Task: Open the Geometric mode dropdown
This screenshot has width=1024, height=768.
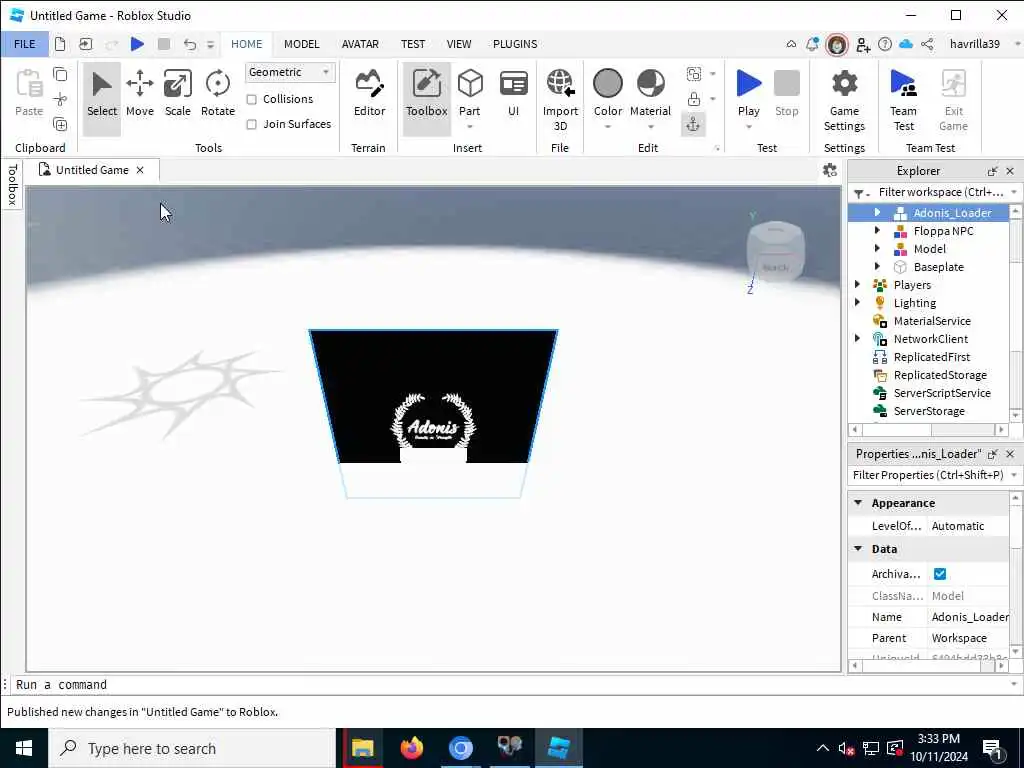Action: pos(290,72)
